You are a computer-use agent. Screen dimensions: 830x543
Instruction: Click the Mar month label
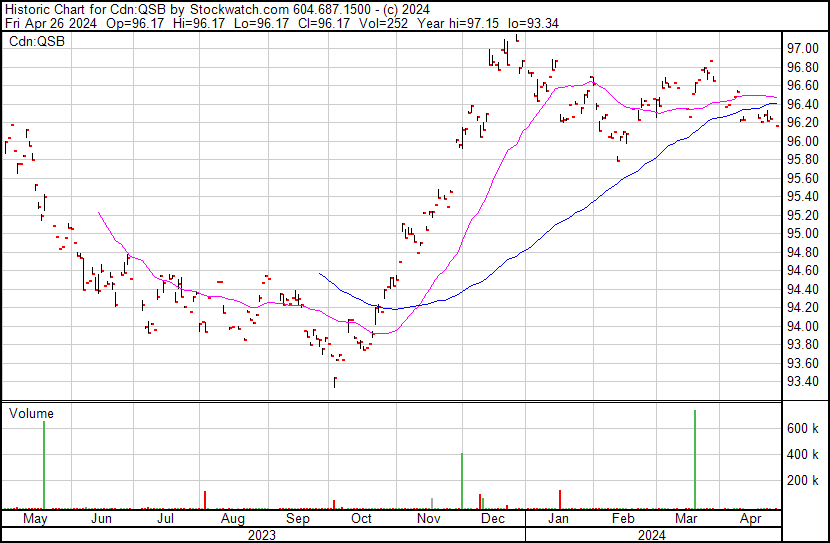(x=686, y=519)
